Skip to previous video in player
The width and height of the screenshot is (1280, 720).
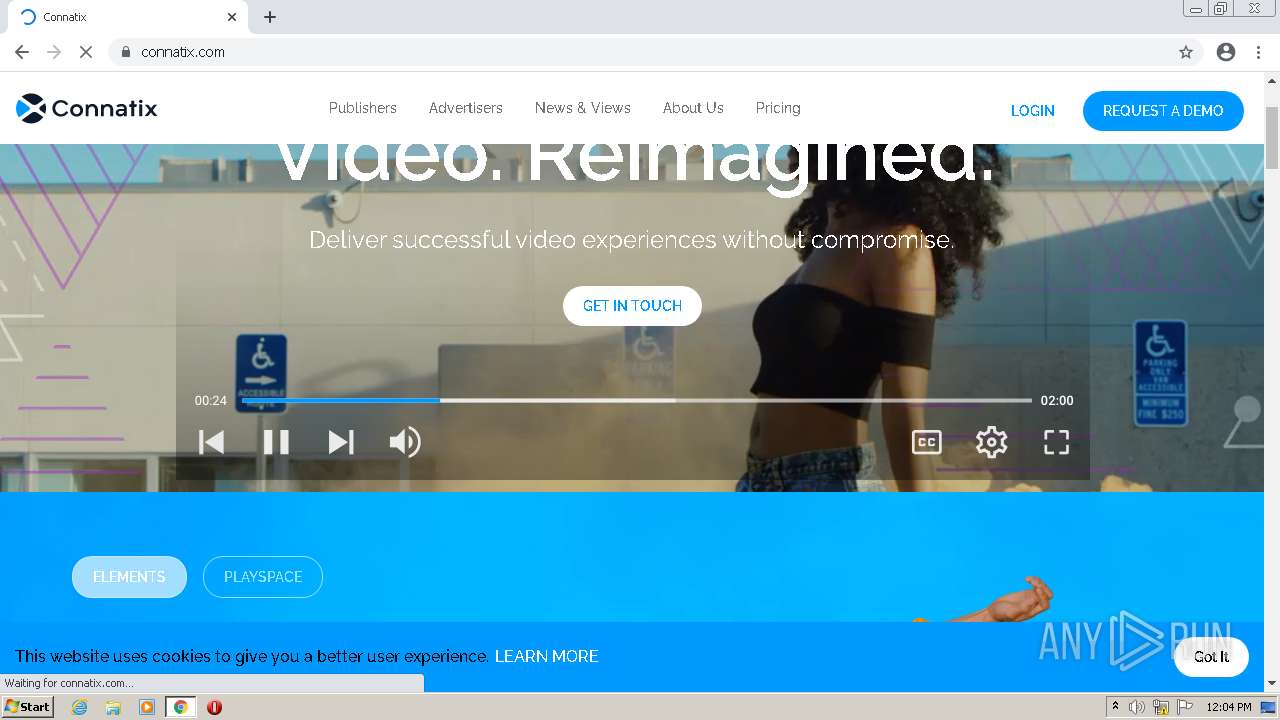point(211,442)
